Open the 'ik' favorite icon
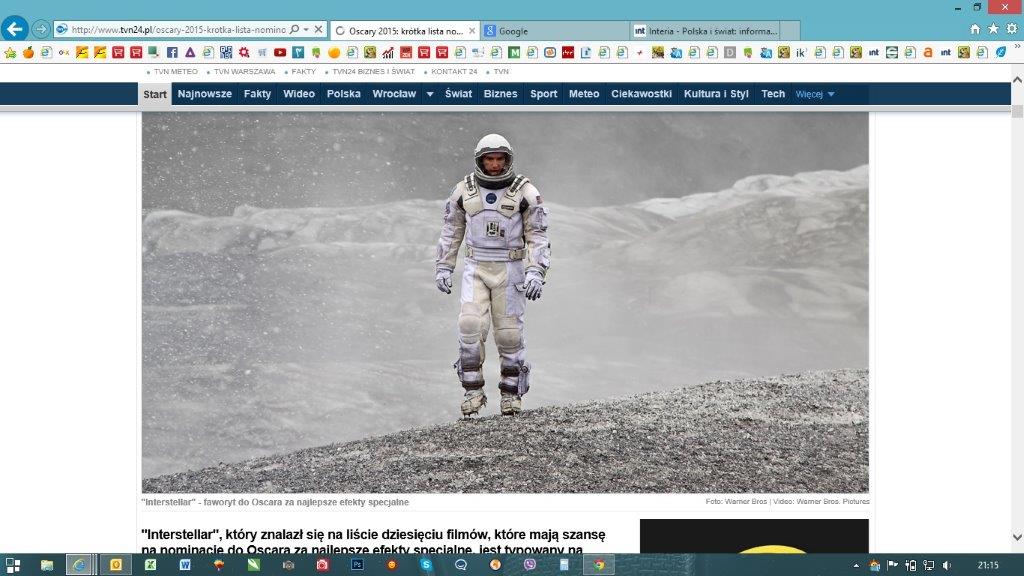 click(x=801, y=52)
